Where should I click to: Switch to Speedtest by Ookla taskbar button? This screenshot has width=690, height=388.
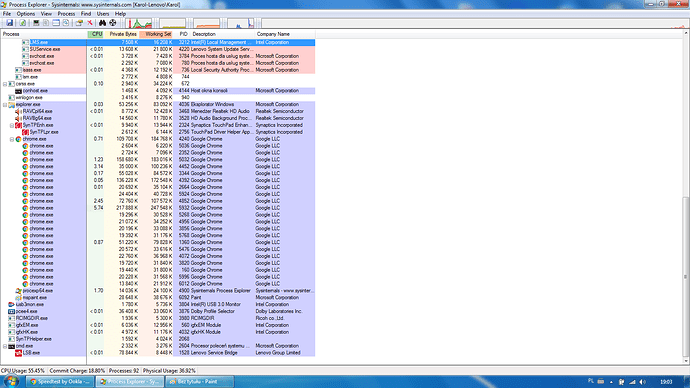60,381
